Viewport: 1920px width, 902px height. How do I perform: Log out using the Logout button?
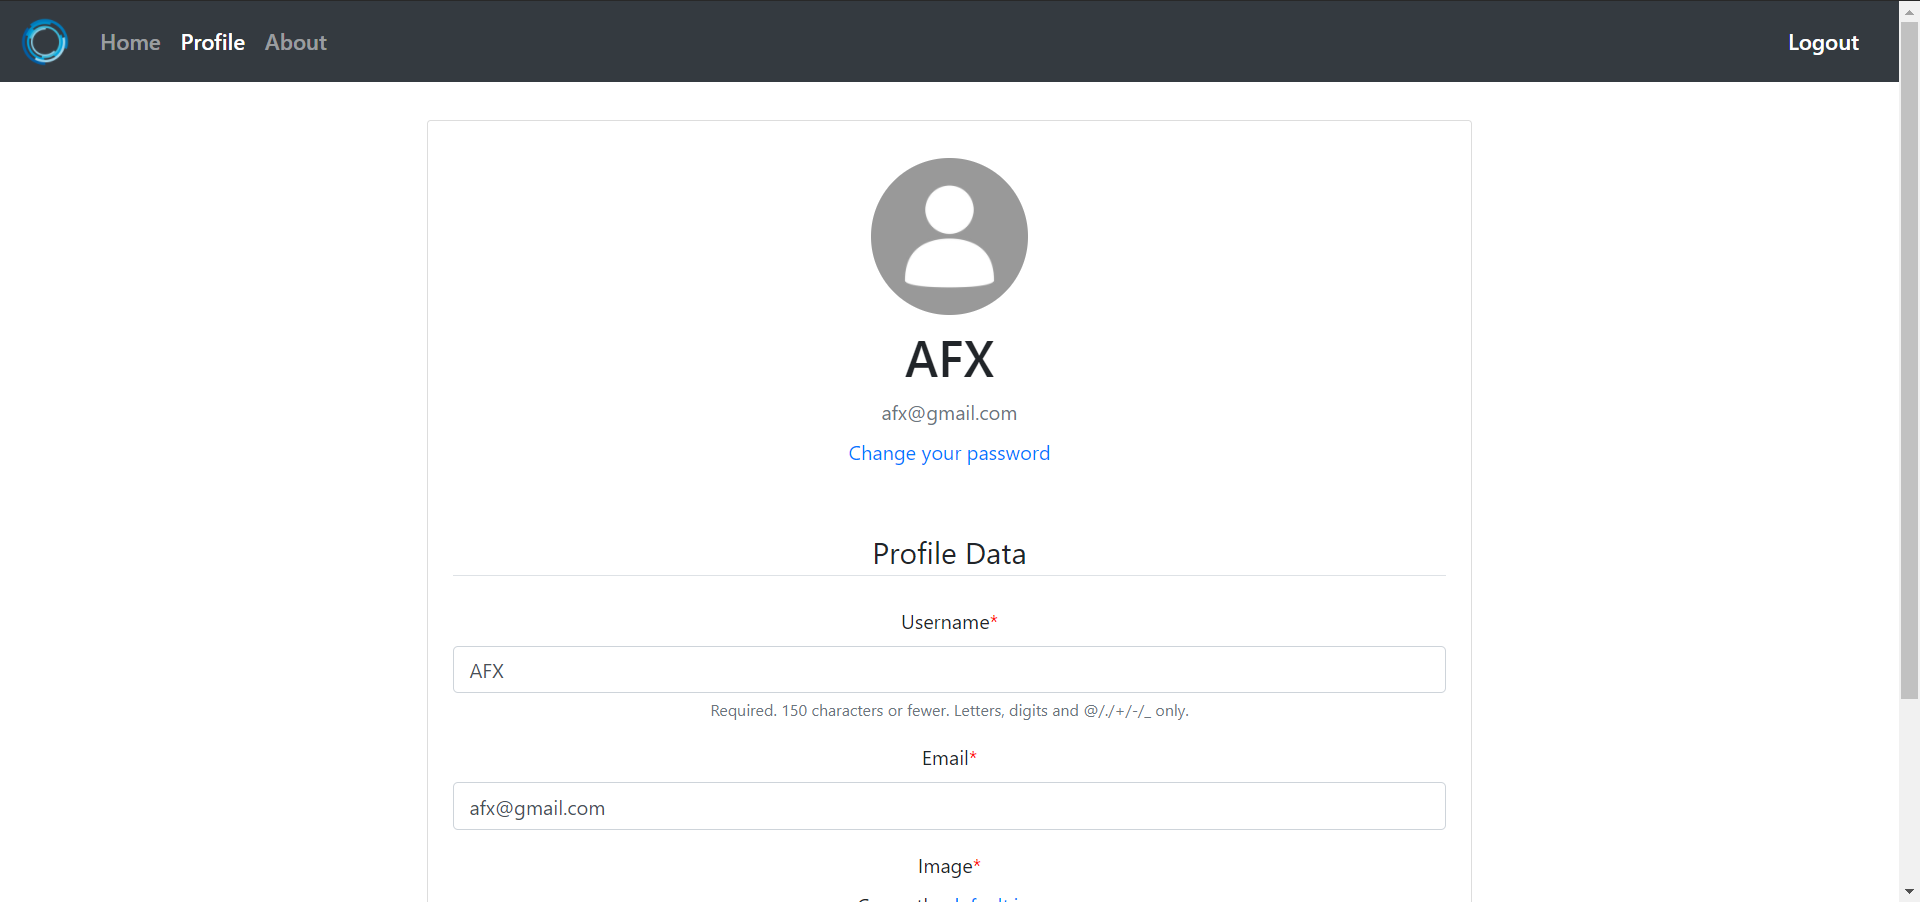1823,42
